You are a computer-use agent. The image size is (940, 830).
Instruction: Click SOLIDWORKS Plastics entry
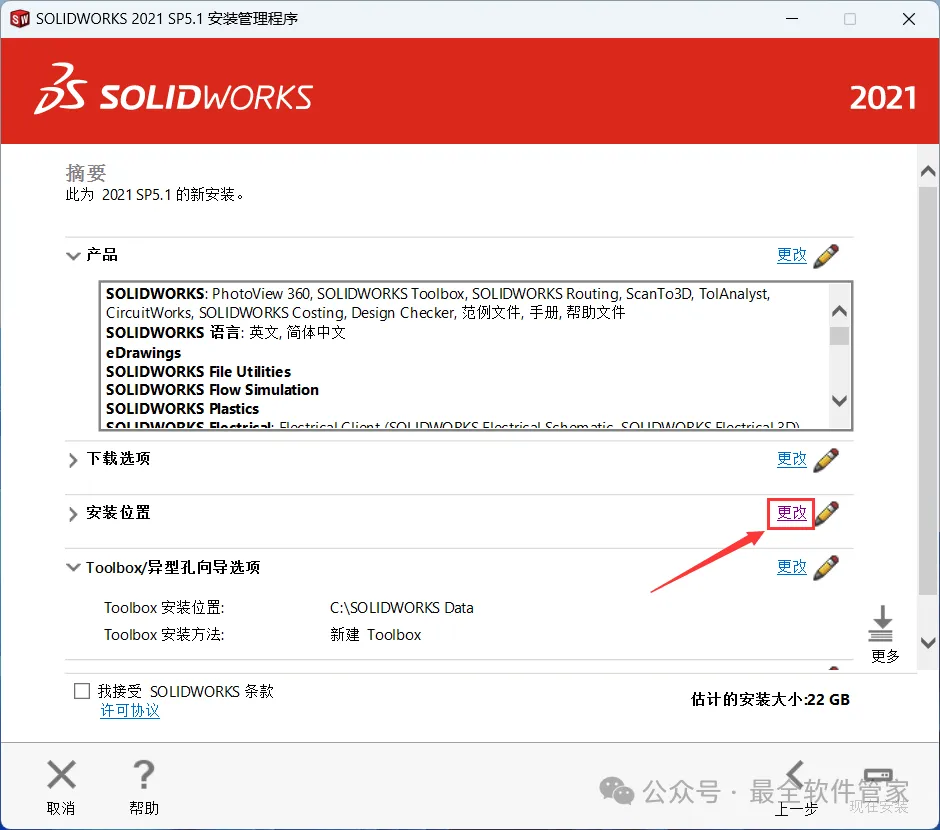[182, 409]
